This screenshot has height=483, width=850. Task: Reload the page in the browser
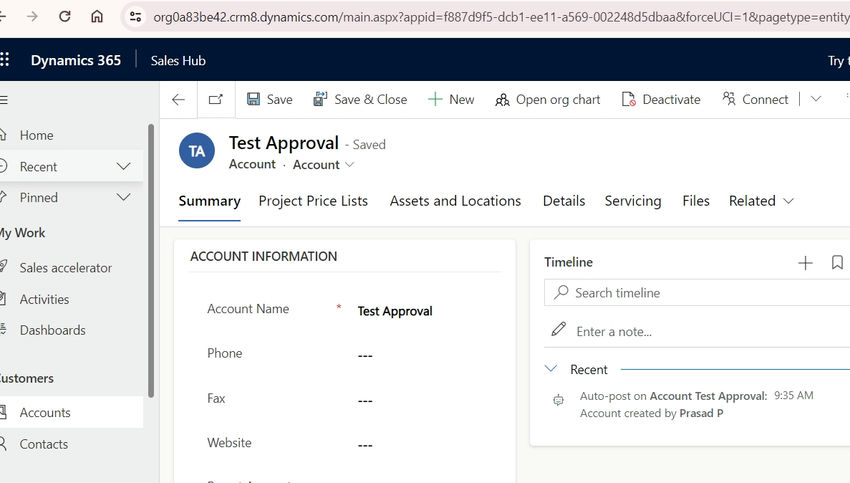tap(65, 17)
